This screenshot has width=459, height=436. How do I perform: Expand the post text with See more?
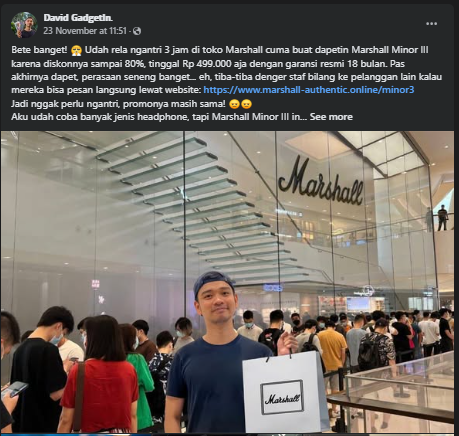(x=331, y=117)
